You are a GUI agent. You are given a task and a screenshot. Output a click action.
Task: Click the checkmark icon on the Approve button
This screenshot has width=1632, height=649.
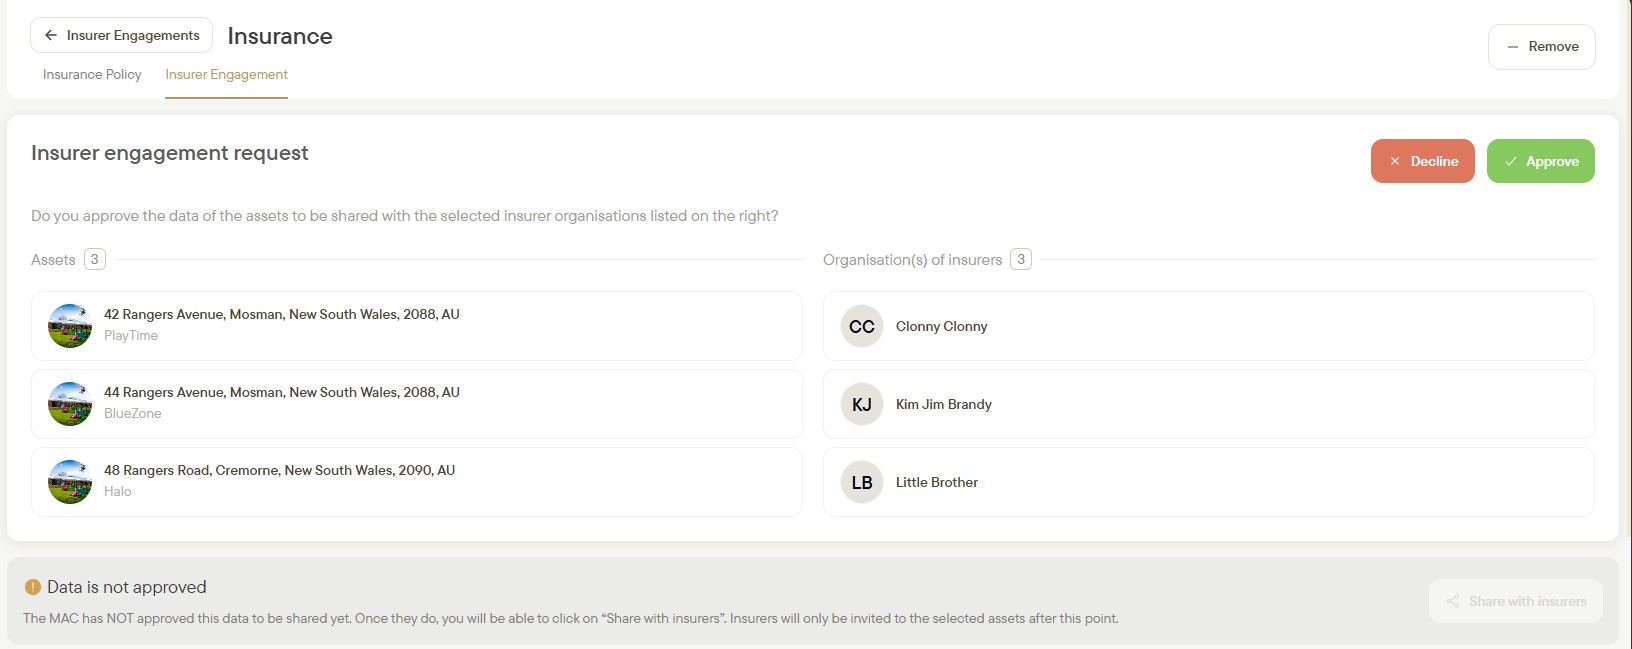coord(1511,161)
